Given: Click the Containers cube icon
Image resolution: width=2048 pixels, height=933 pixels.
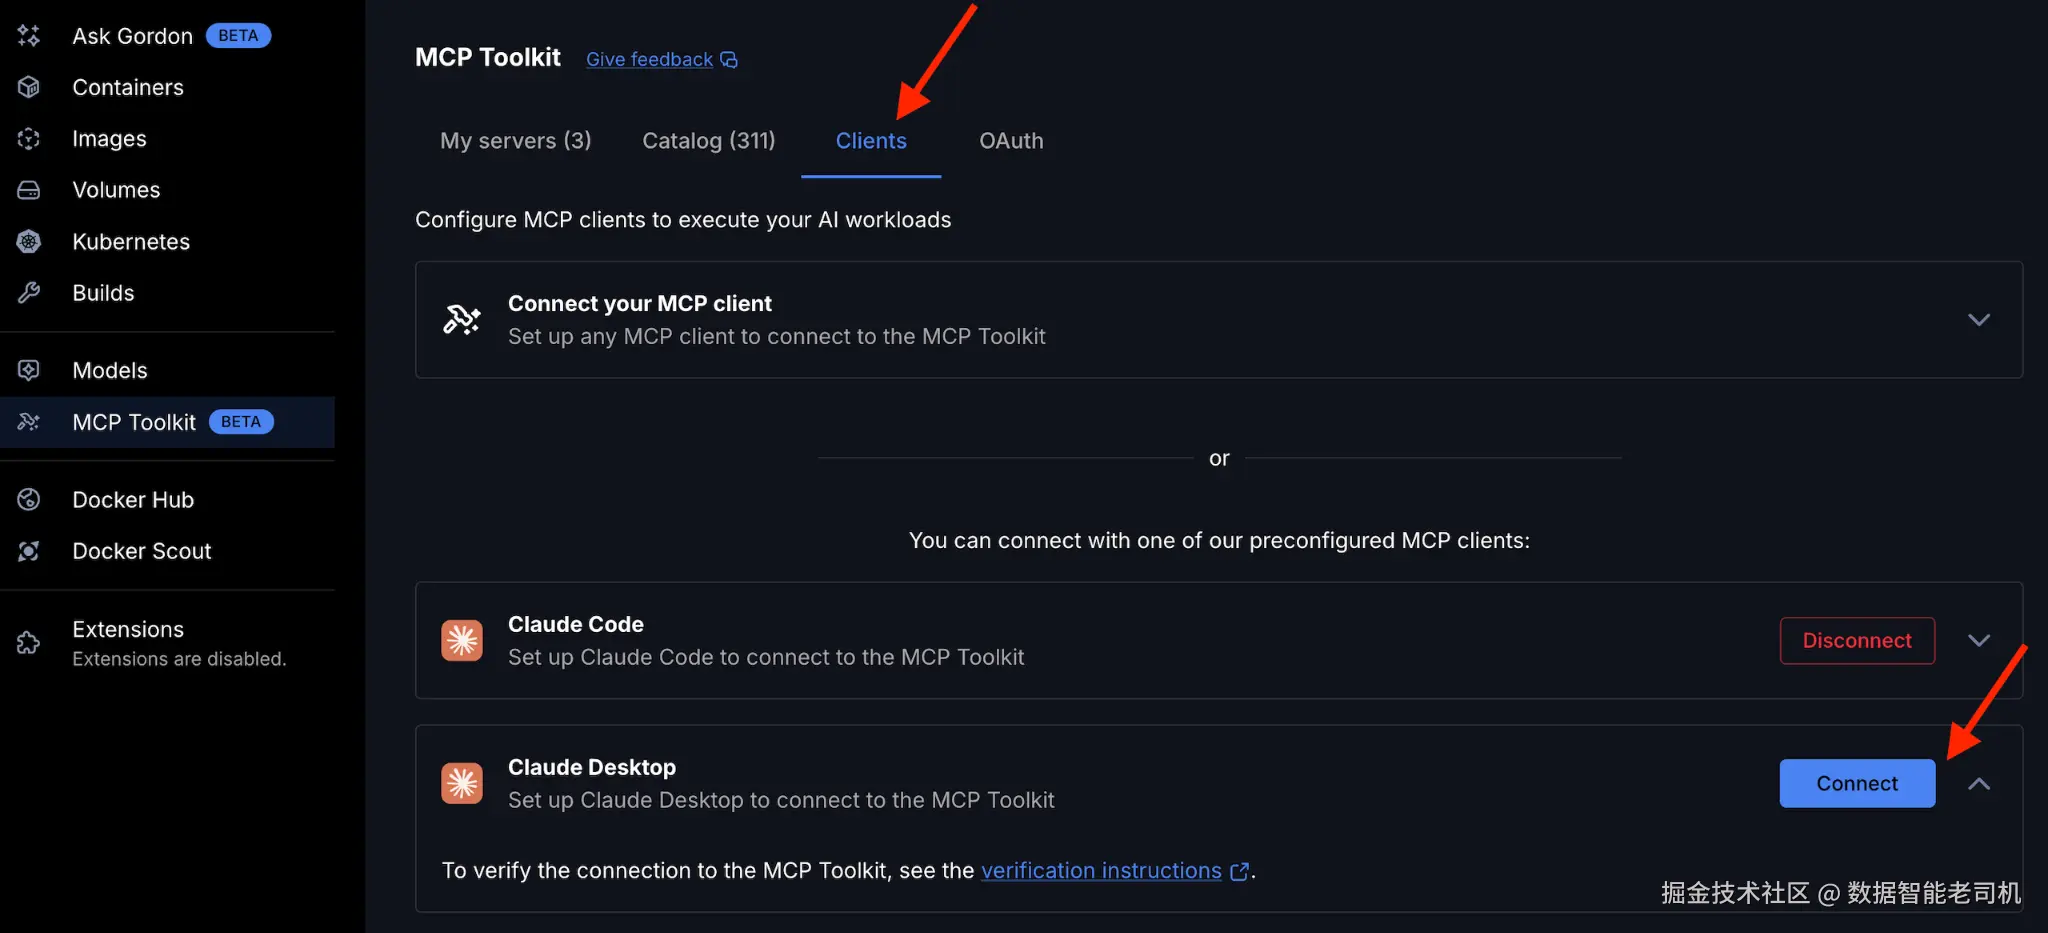Looking at the screenshot, I should pos(29,87).
